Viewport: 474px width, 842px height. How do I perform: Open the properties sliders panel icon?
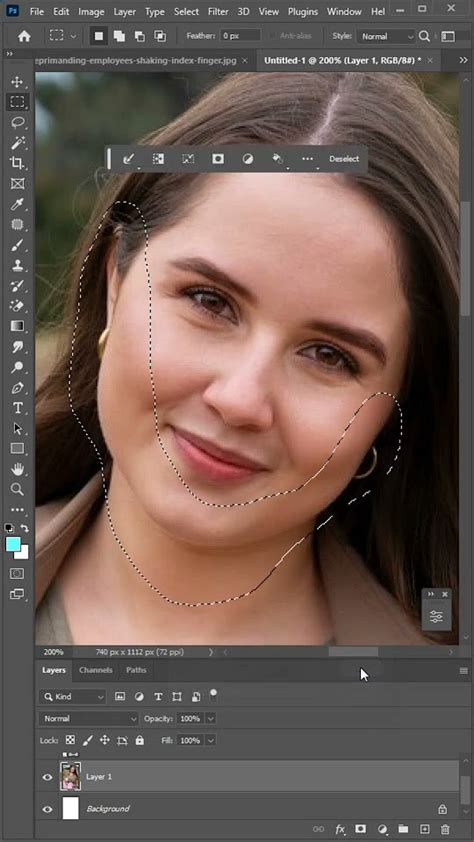436,617
